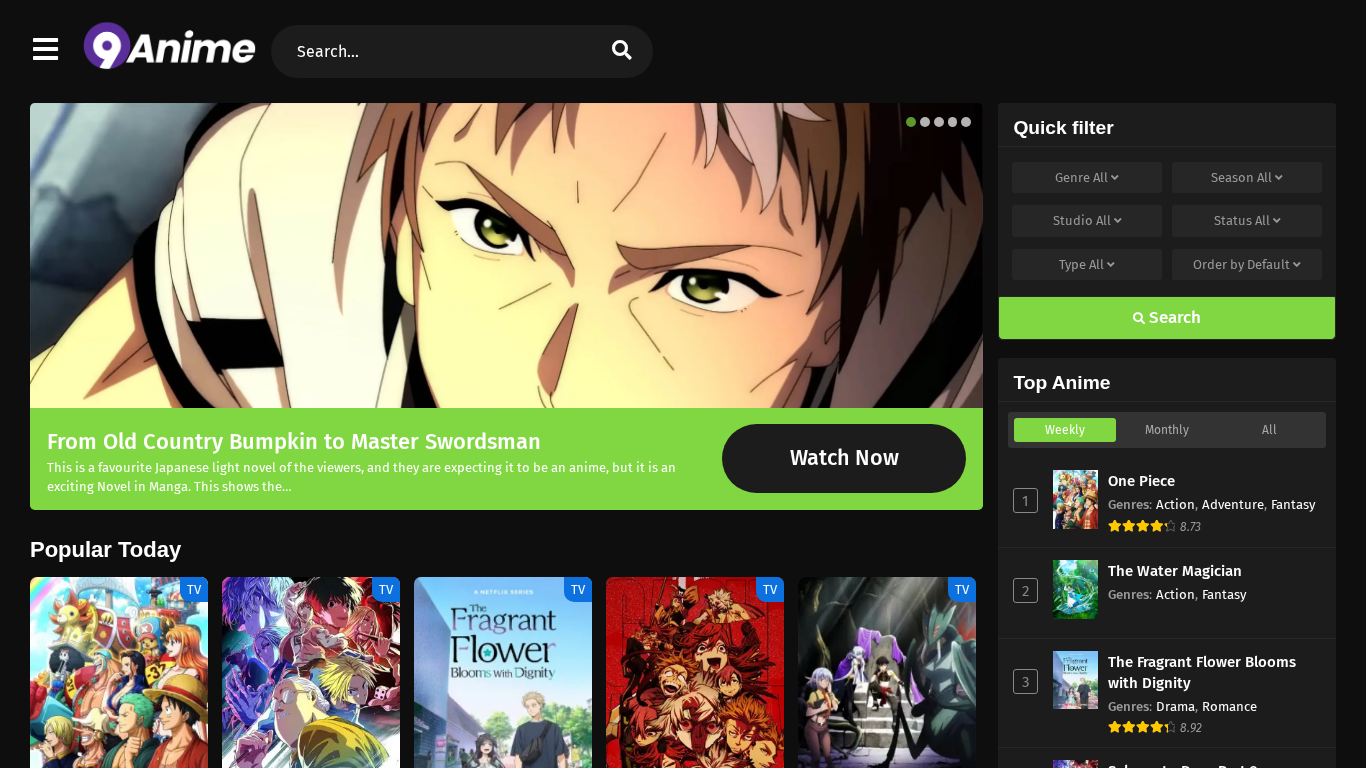The width and height of the screenshot is (1366, 768).
Task: Click the TV badge on the dark cave poster
Action: pos(962,590)
